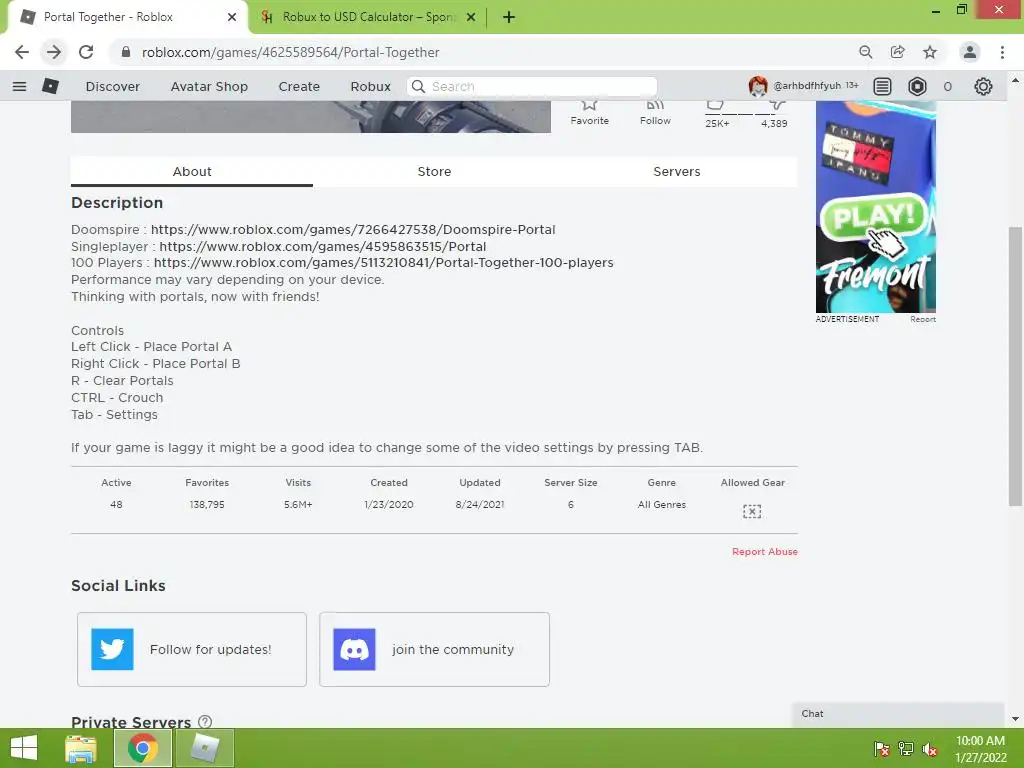
Task: Report the advertisement
Action: [x=923, y=319]
